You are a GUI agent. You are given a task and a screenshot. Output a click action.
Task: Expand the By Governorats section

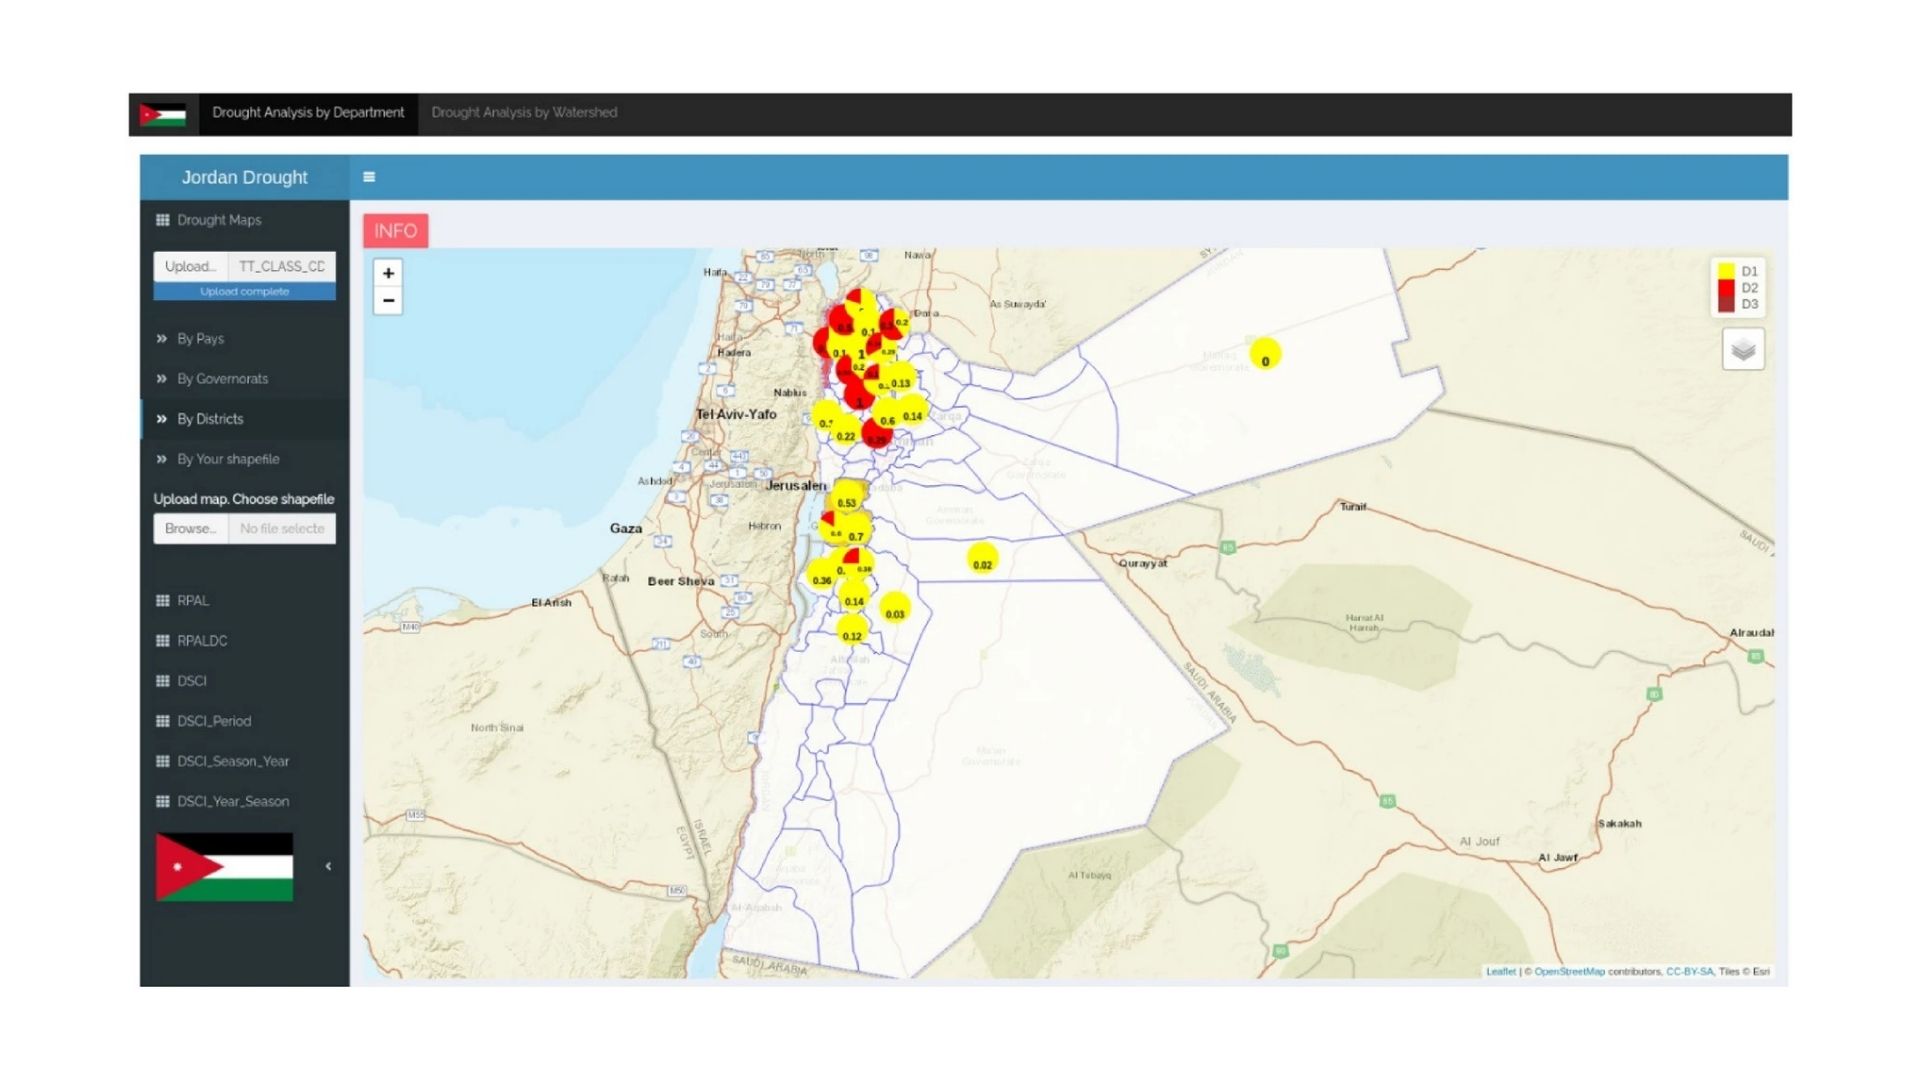click(x=222, y=379)
